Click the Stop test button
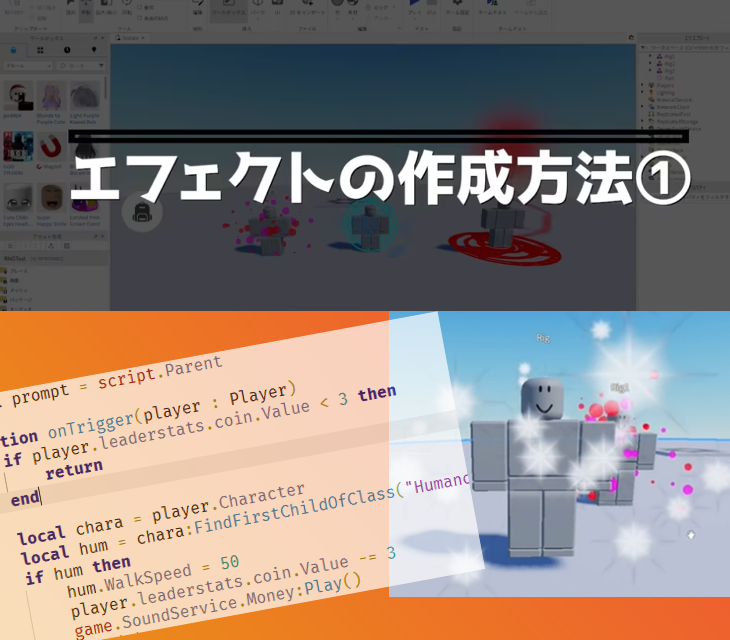 [x=432, y=8]
